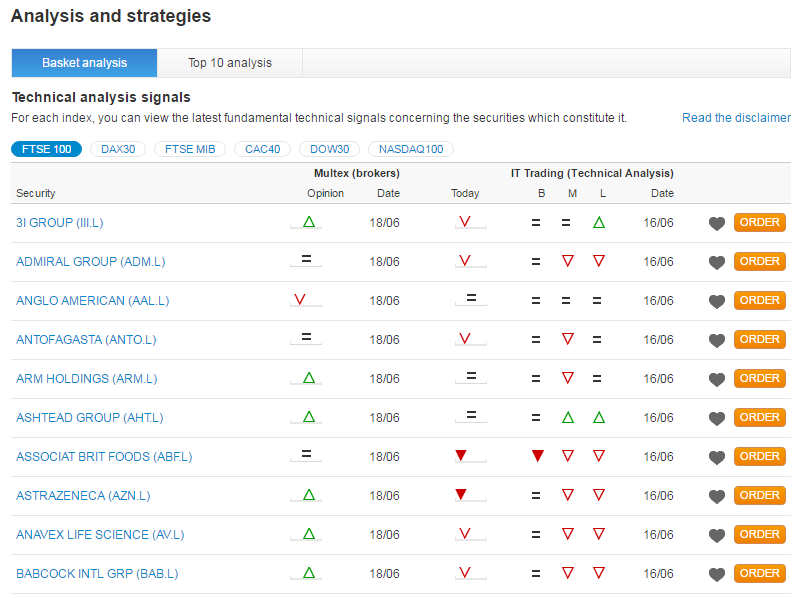Screen dimensions: 798x598
Task: Click heart icon for ASTRAZENECA
Action: 717,497
